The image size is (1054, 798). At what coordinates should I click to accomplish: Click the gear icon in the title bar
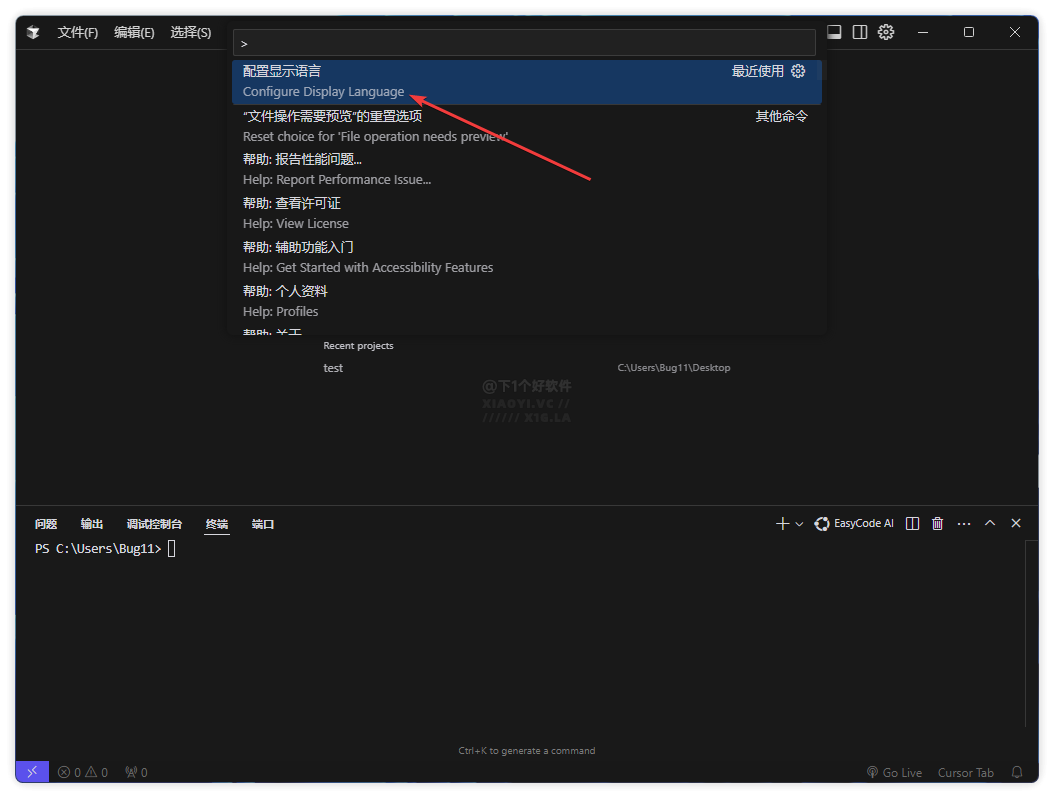(886, 32)
